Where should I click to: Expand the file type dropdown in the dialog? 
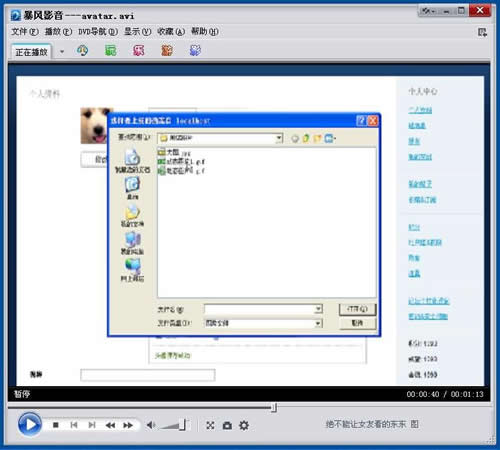point(318,323)
